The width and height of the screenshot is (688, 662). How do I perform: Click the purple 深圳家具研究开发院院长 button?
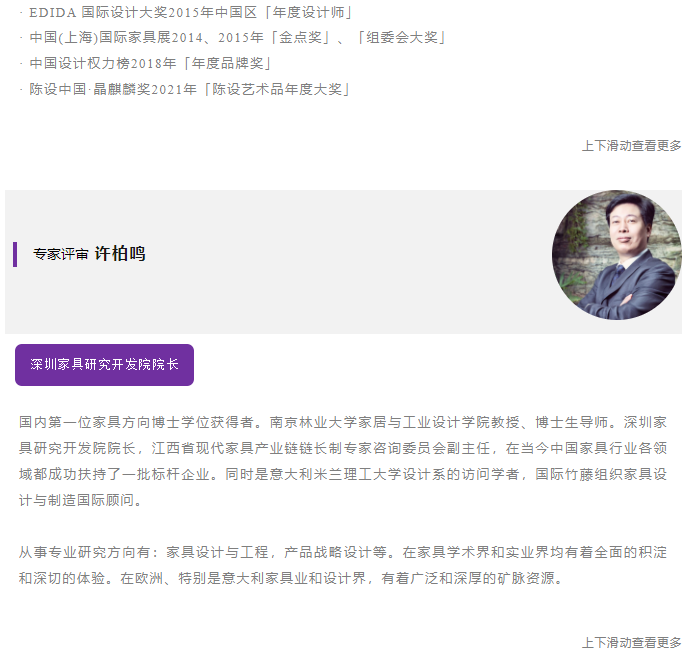tap(104, 365)
